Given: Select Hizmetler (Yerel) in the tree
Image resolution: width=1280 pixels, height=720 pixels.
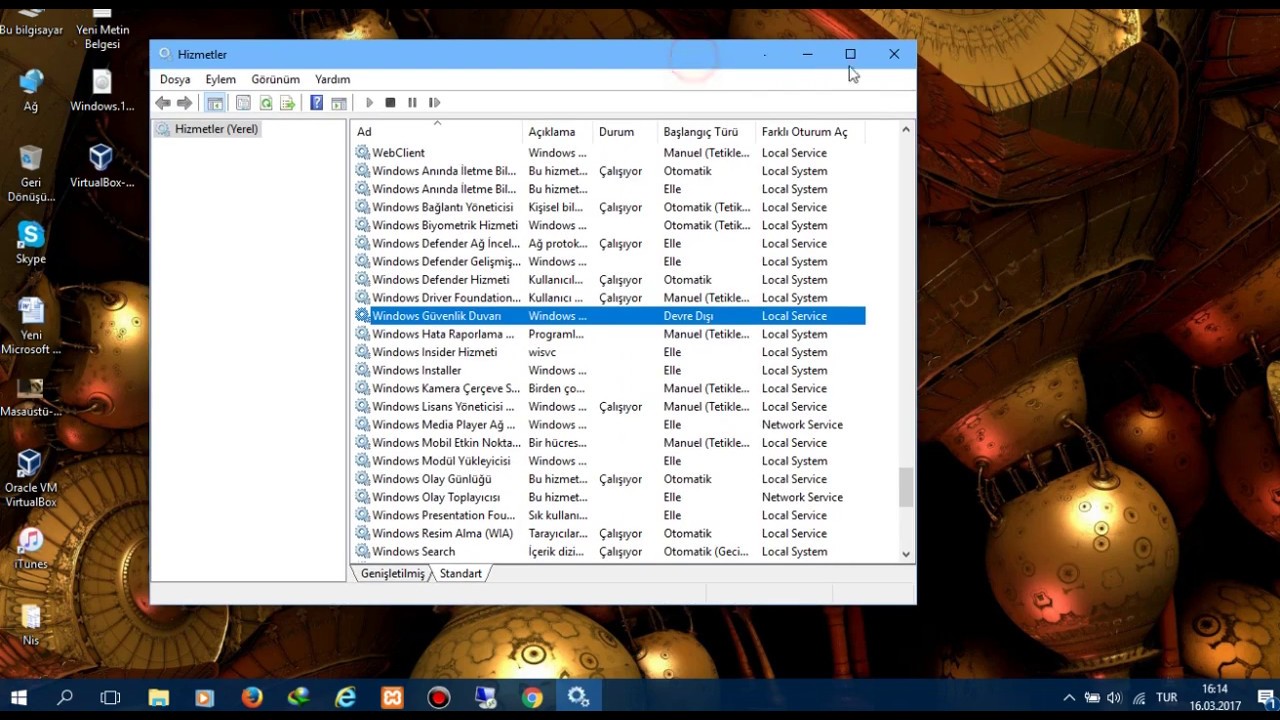Looking at the screenshot, I should pos(208,129).
